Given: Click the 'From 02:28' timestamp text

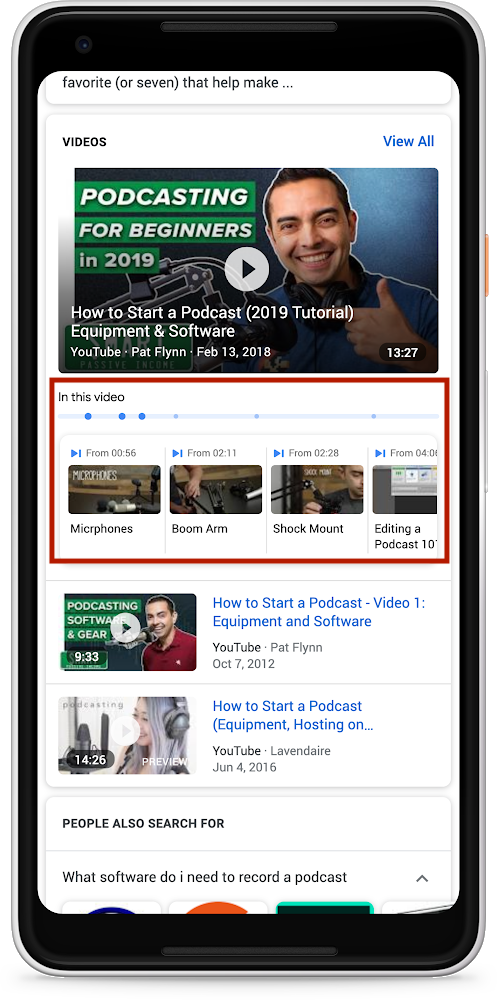Looking at the screenshot, I should pos(314,453).
